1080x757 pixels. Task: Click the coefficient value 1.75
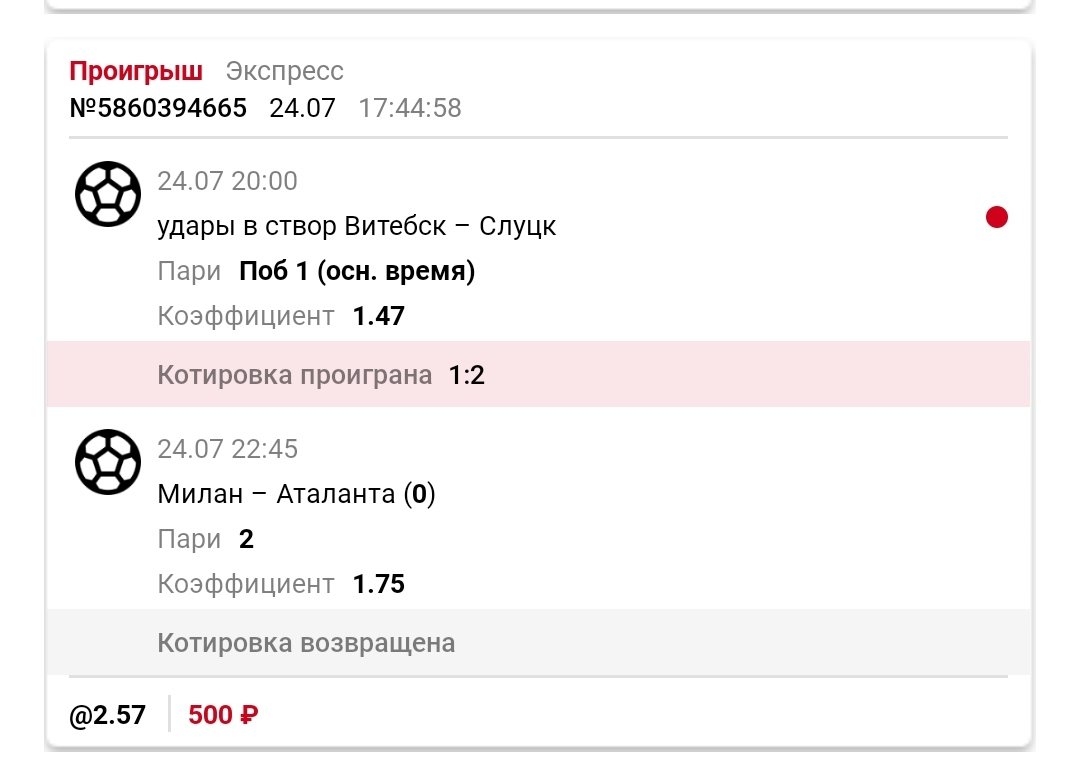point(378,584)
